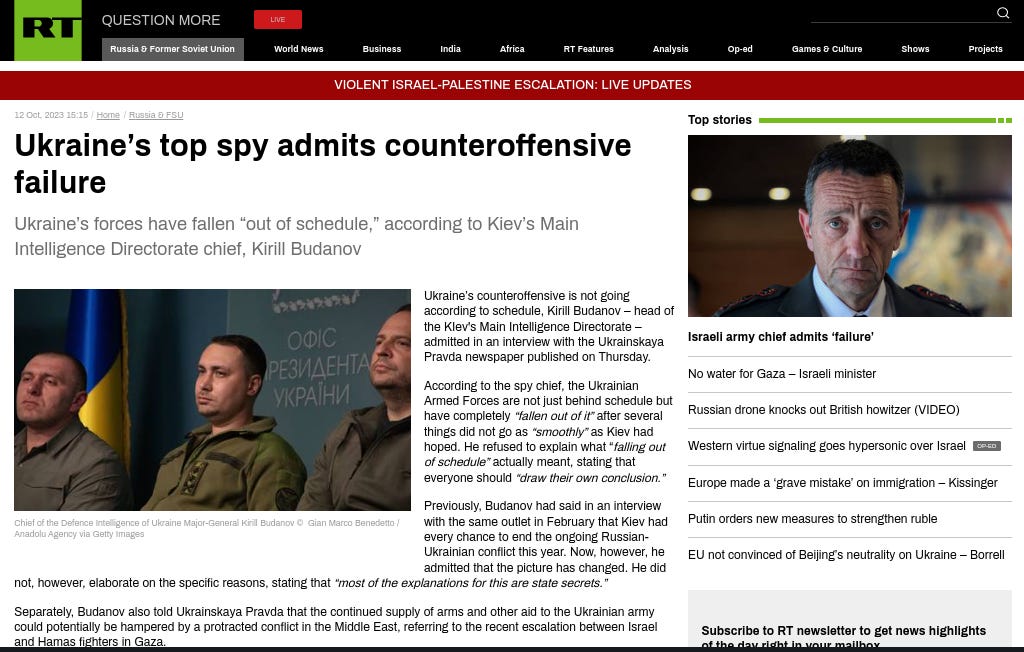The height and width of the screenshot is (652, 1024).
Task: Select the Business menu item
Action: click(x=381, y=49)
